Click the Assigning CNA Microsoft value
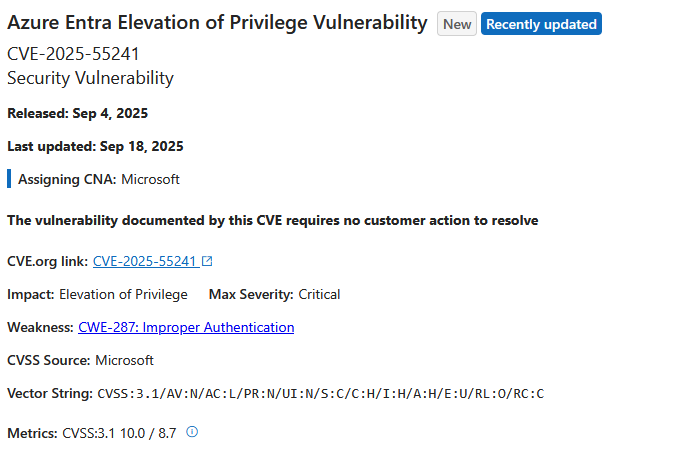The image size is (676, 462). 150,179
